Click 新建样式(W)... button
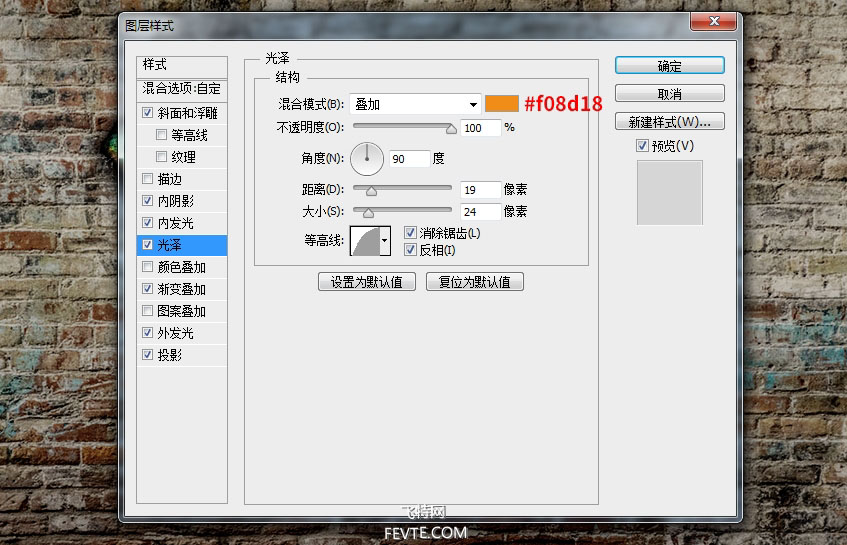This screenshot has height=545, width=847. click(669, 122)
